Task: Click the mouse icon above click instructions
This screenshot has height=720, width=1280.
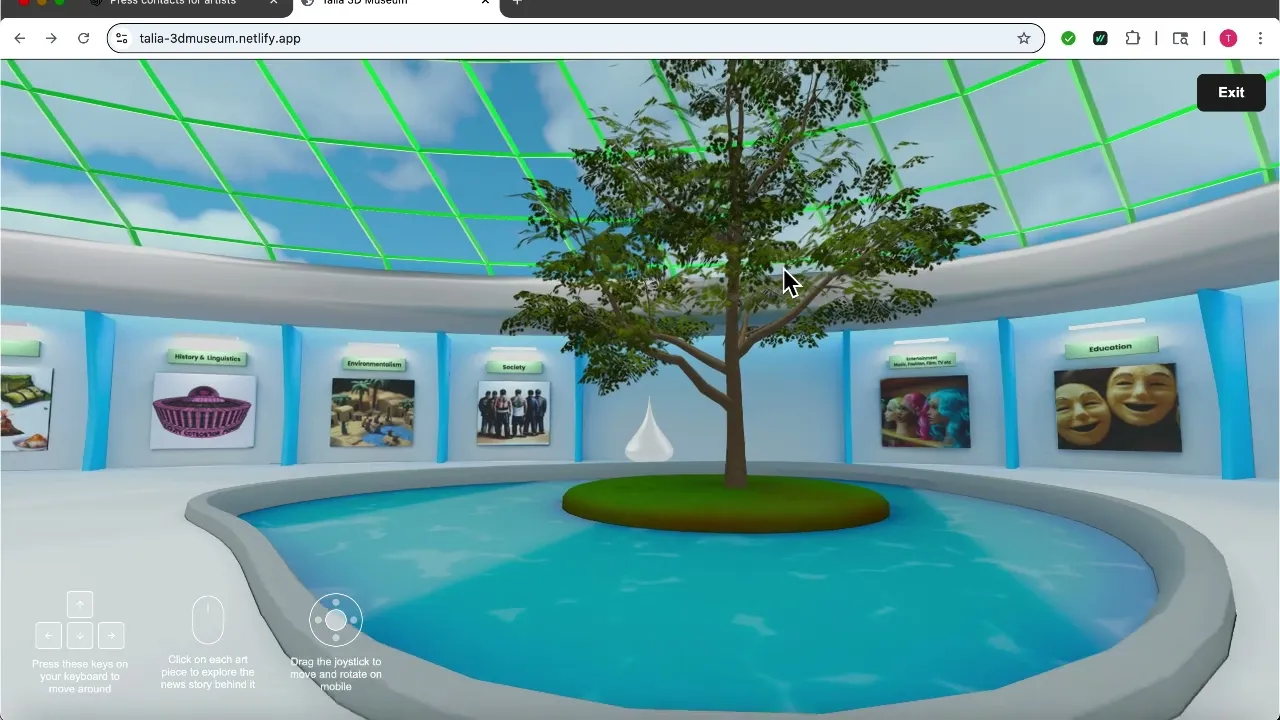Action: click(208, 620)
